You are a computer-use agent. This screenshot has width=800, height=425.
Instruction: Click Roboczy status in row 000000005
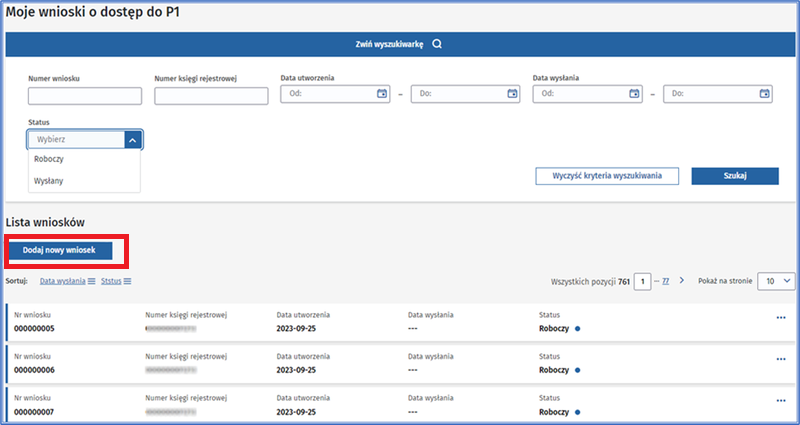(x=554, y=329)
